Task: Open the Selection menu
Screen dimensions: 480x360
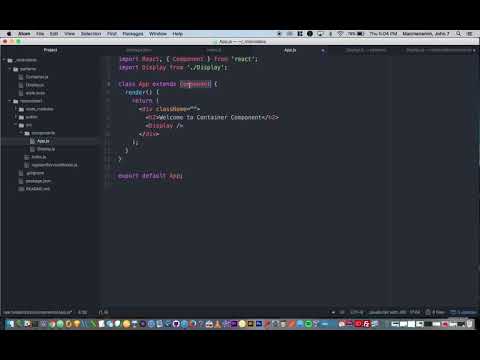Action: coord(91,34)
